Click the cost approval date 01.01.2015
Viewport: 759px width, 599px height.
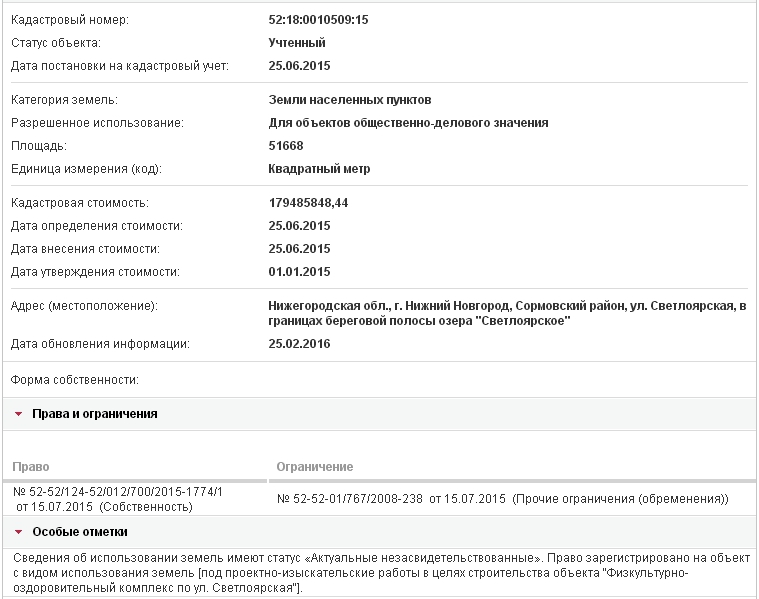[299, 272]
